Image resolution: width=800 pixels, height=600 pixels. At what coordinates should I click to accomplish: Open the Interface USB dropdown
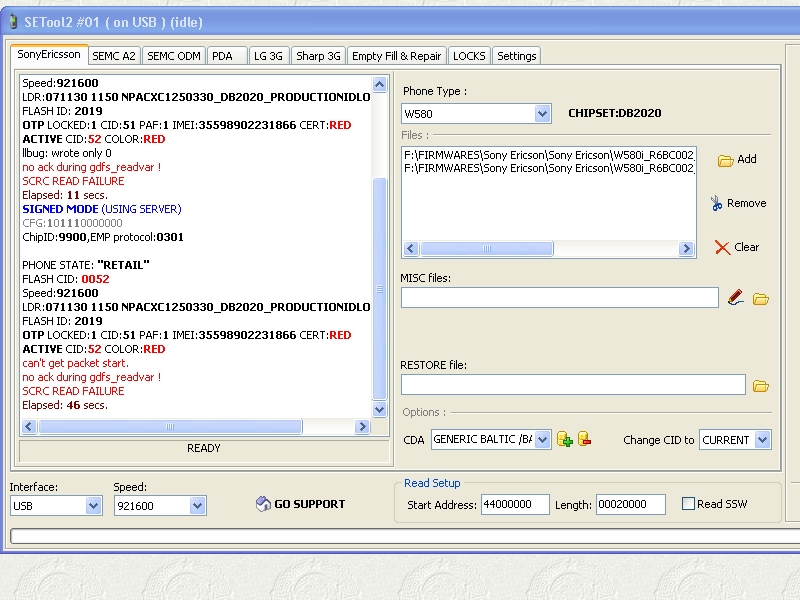(x=93, y=506)
